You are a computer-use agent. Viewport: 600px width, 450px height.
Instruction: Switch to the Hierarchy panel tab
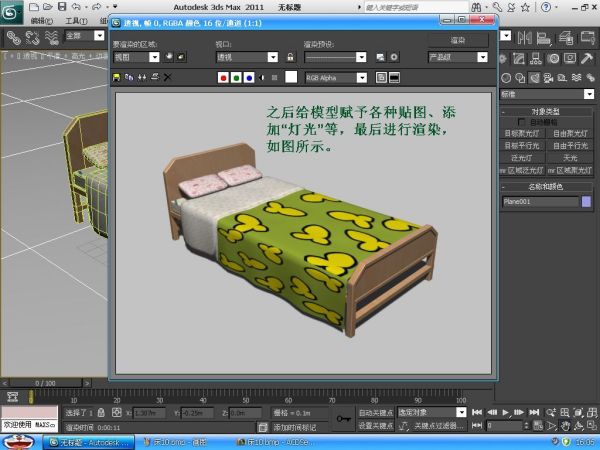536,59
